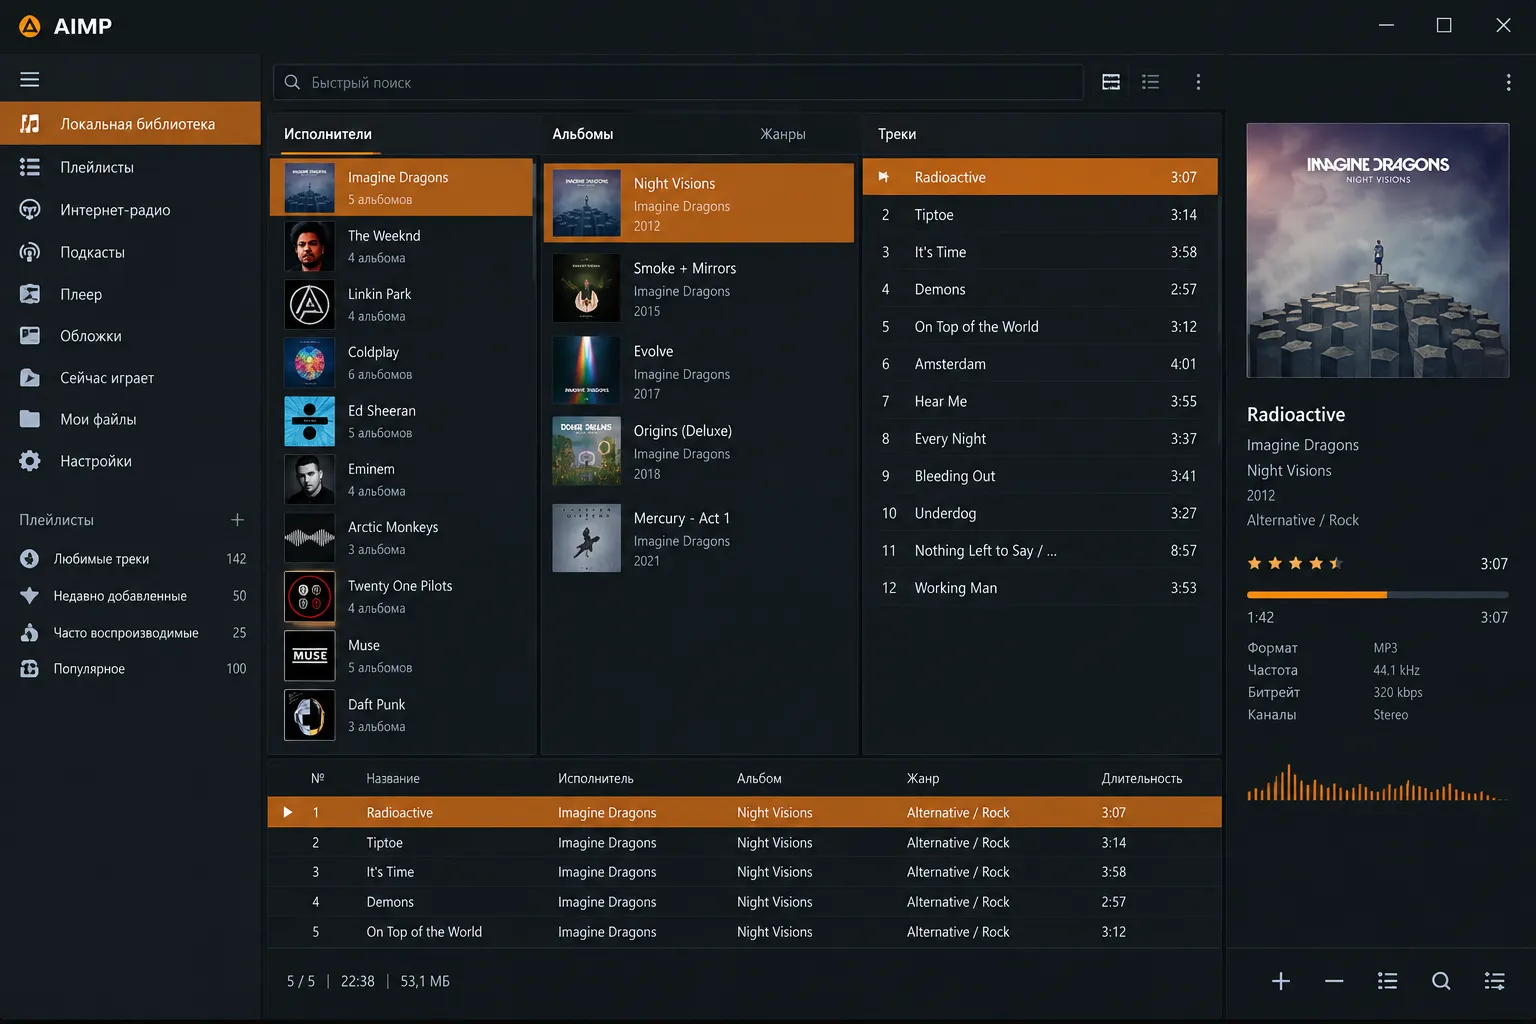This screenshot has height=1024, width=1536.
Task: Open the three-dot menu next to the view icons
Action: tap(1198, 82)
